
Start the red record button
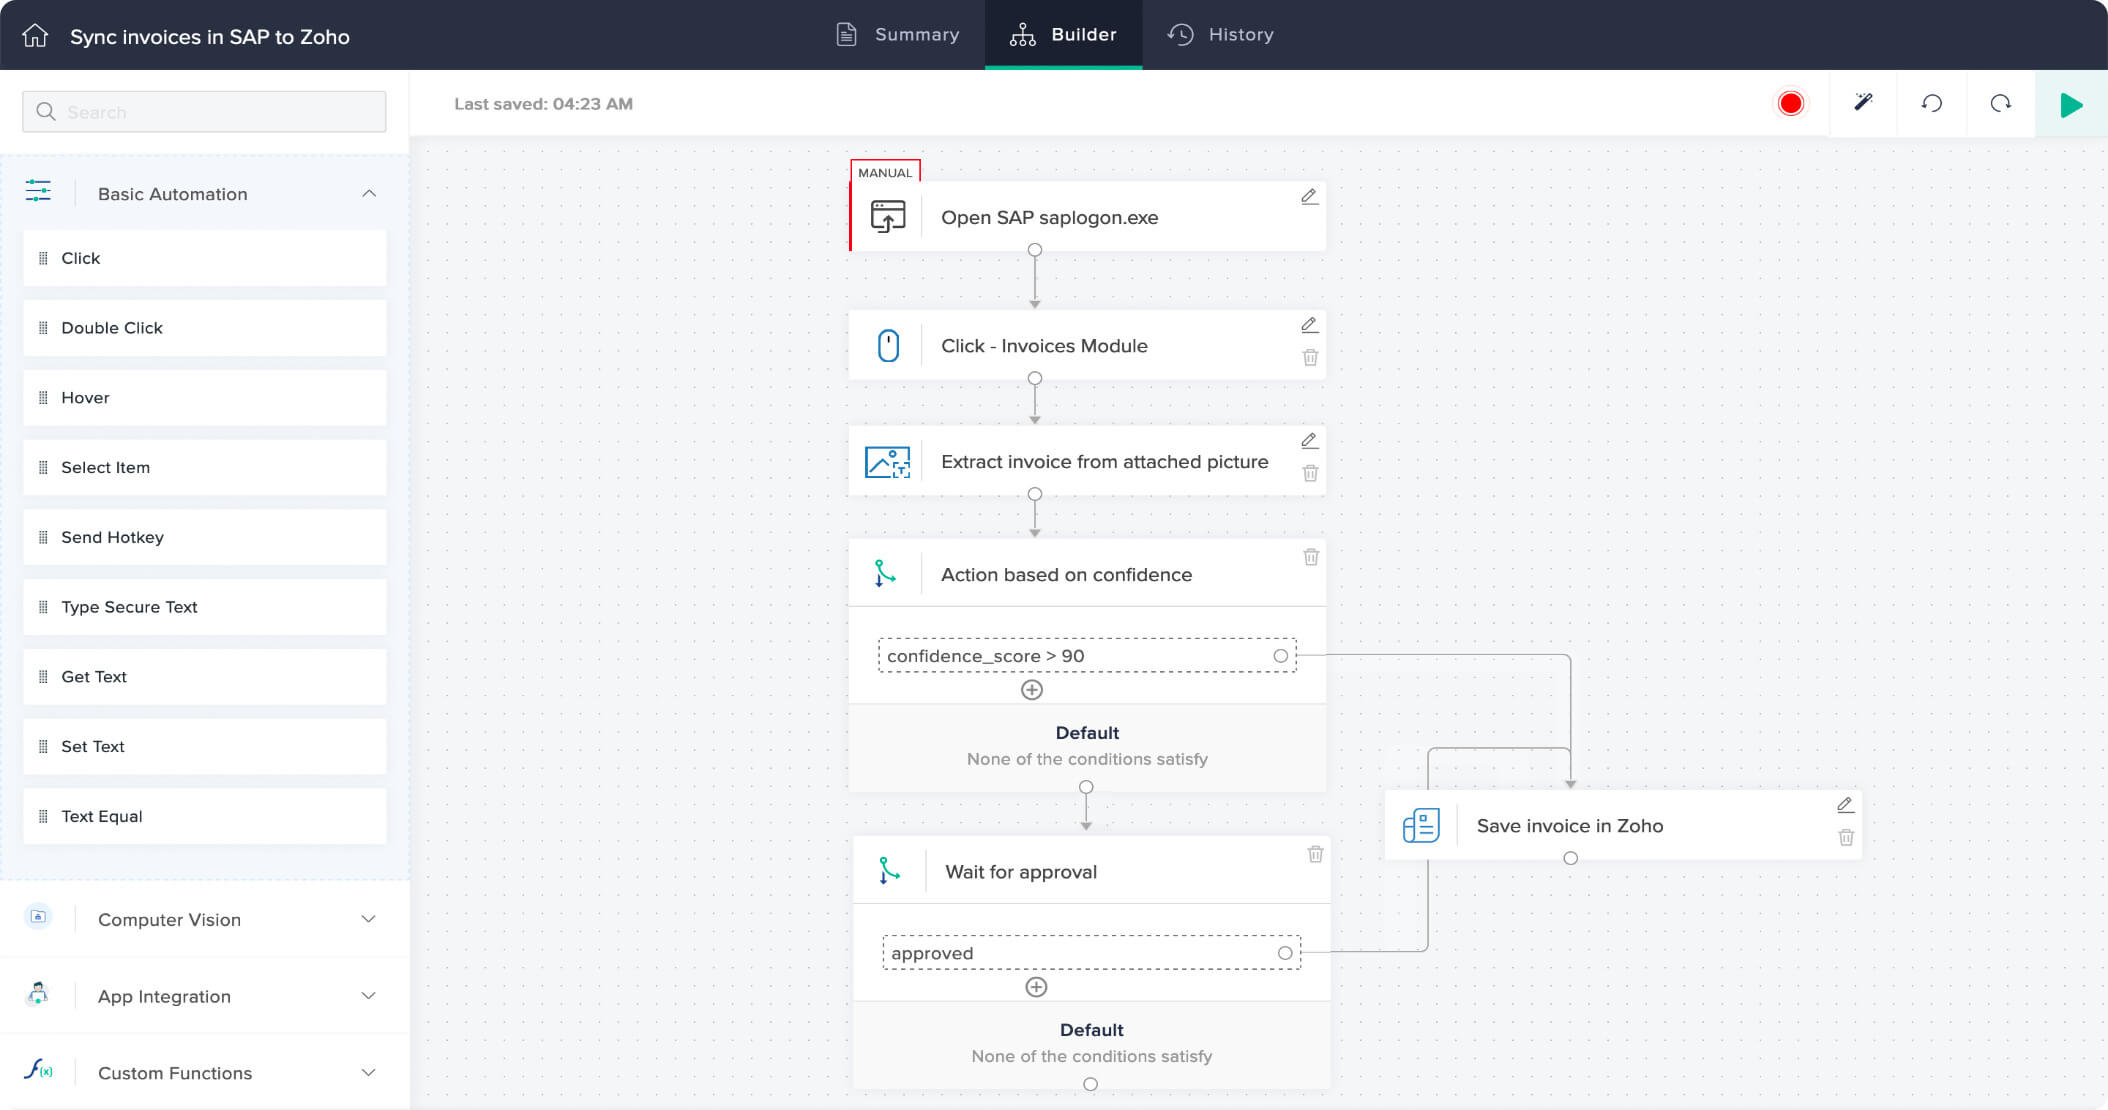[x=1790, y=104]
